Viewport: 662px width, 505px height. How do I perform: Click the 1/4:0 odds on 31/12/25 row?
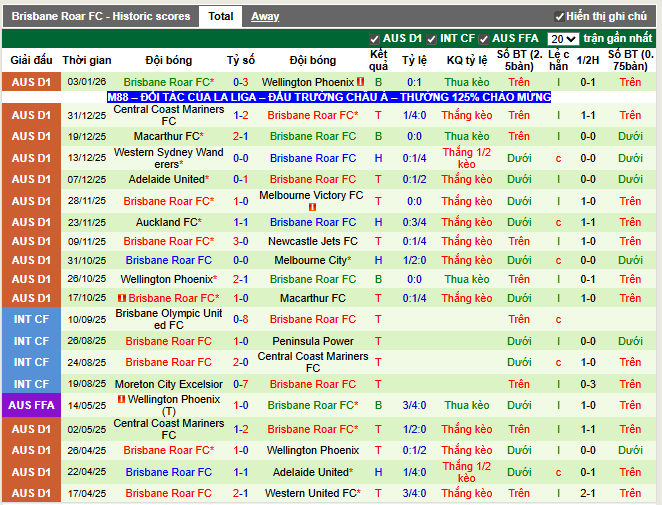click(414, 115)
